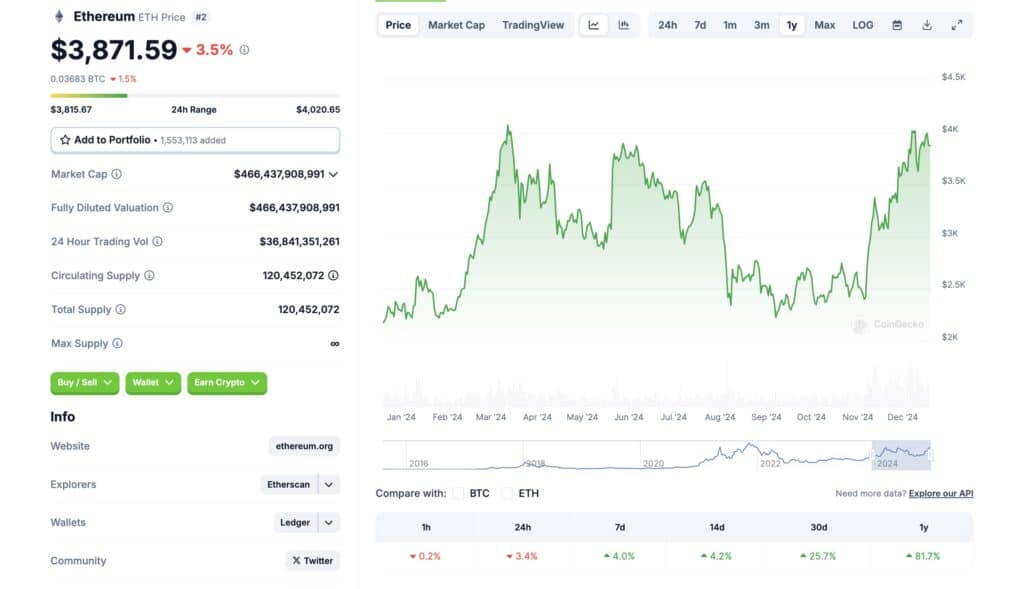Click right handle of chart range selector
1024x589 pixels.
(x=931, y=455)
